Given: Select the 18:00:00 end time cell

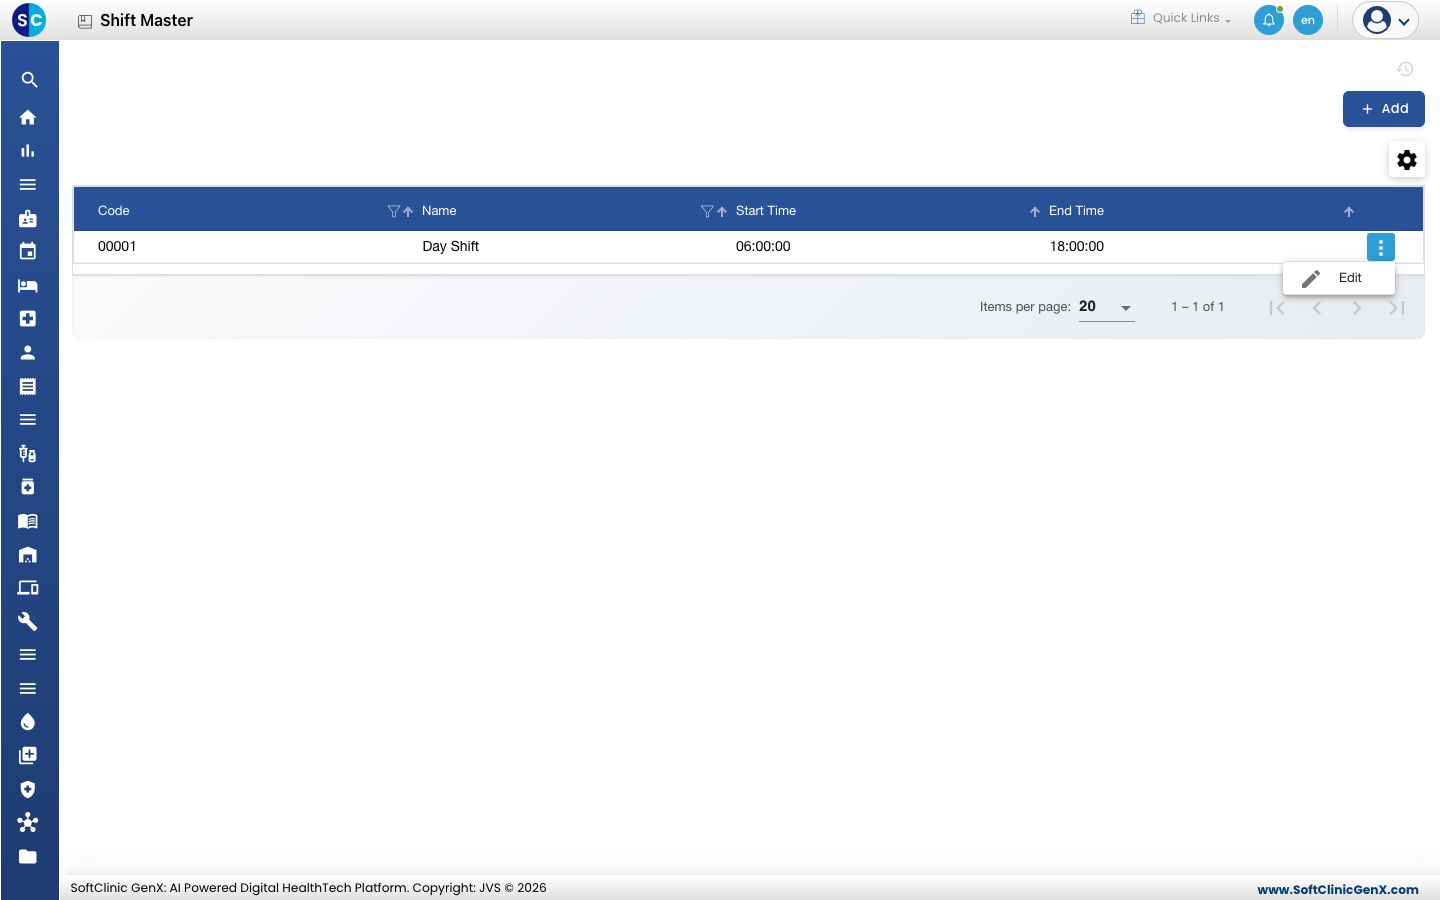Looking at the screenshot, I should click(x=1077, y=246).
